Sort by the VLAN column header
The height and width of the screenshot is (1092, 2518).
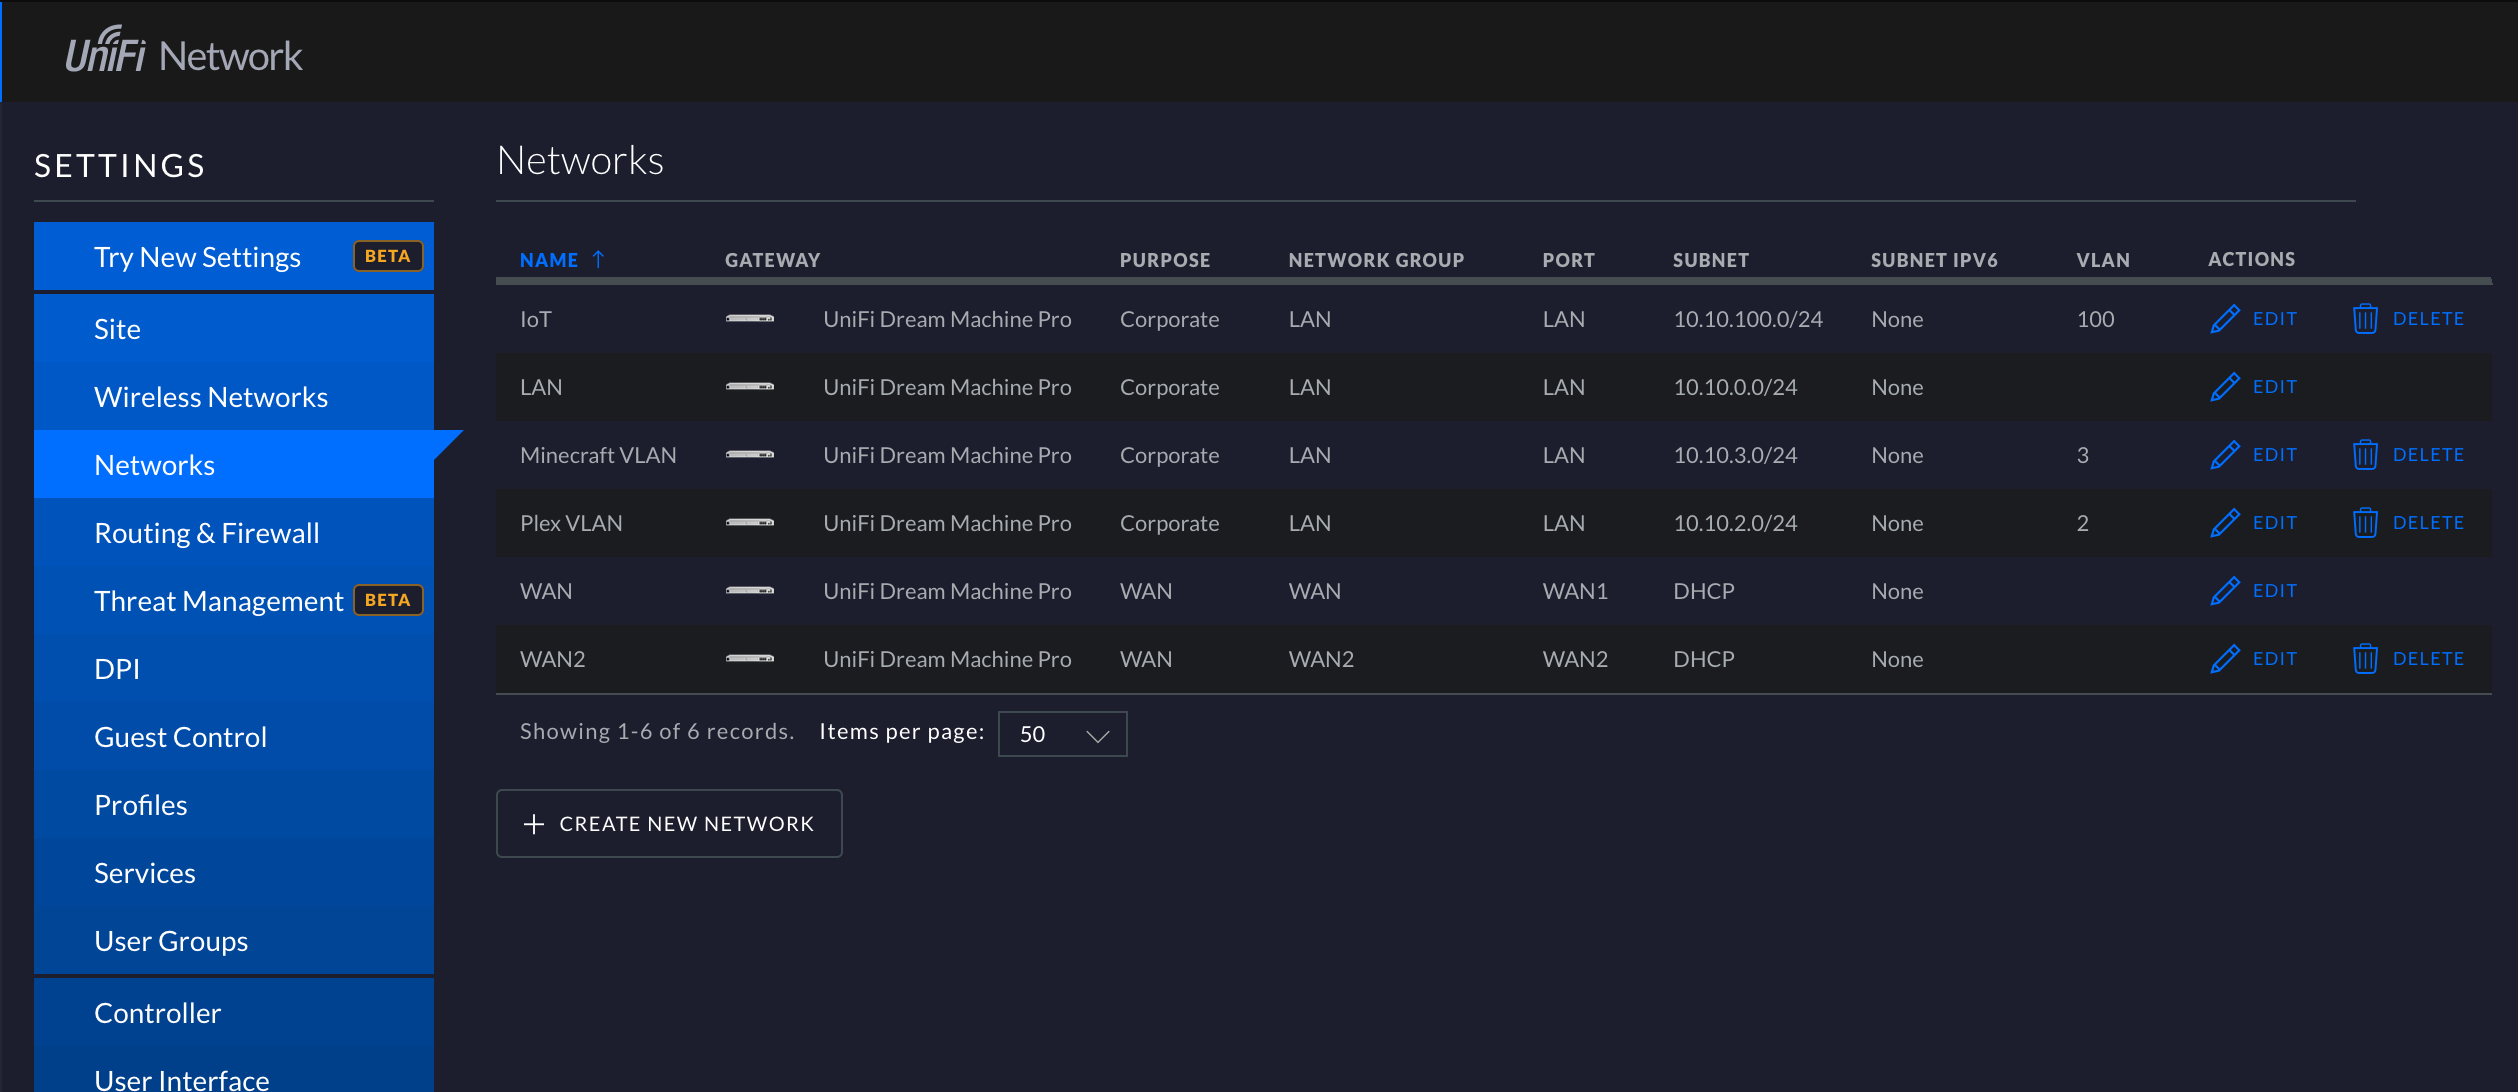tap(2103, 260)
